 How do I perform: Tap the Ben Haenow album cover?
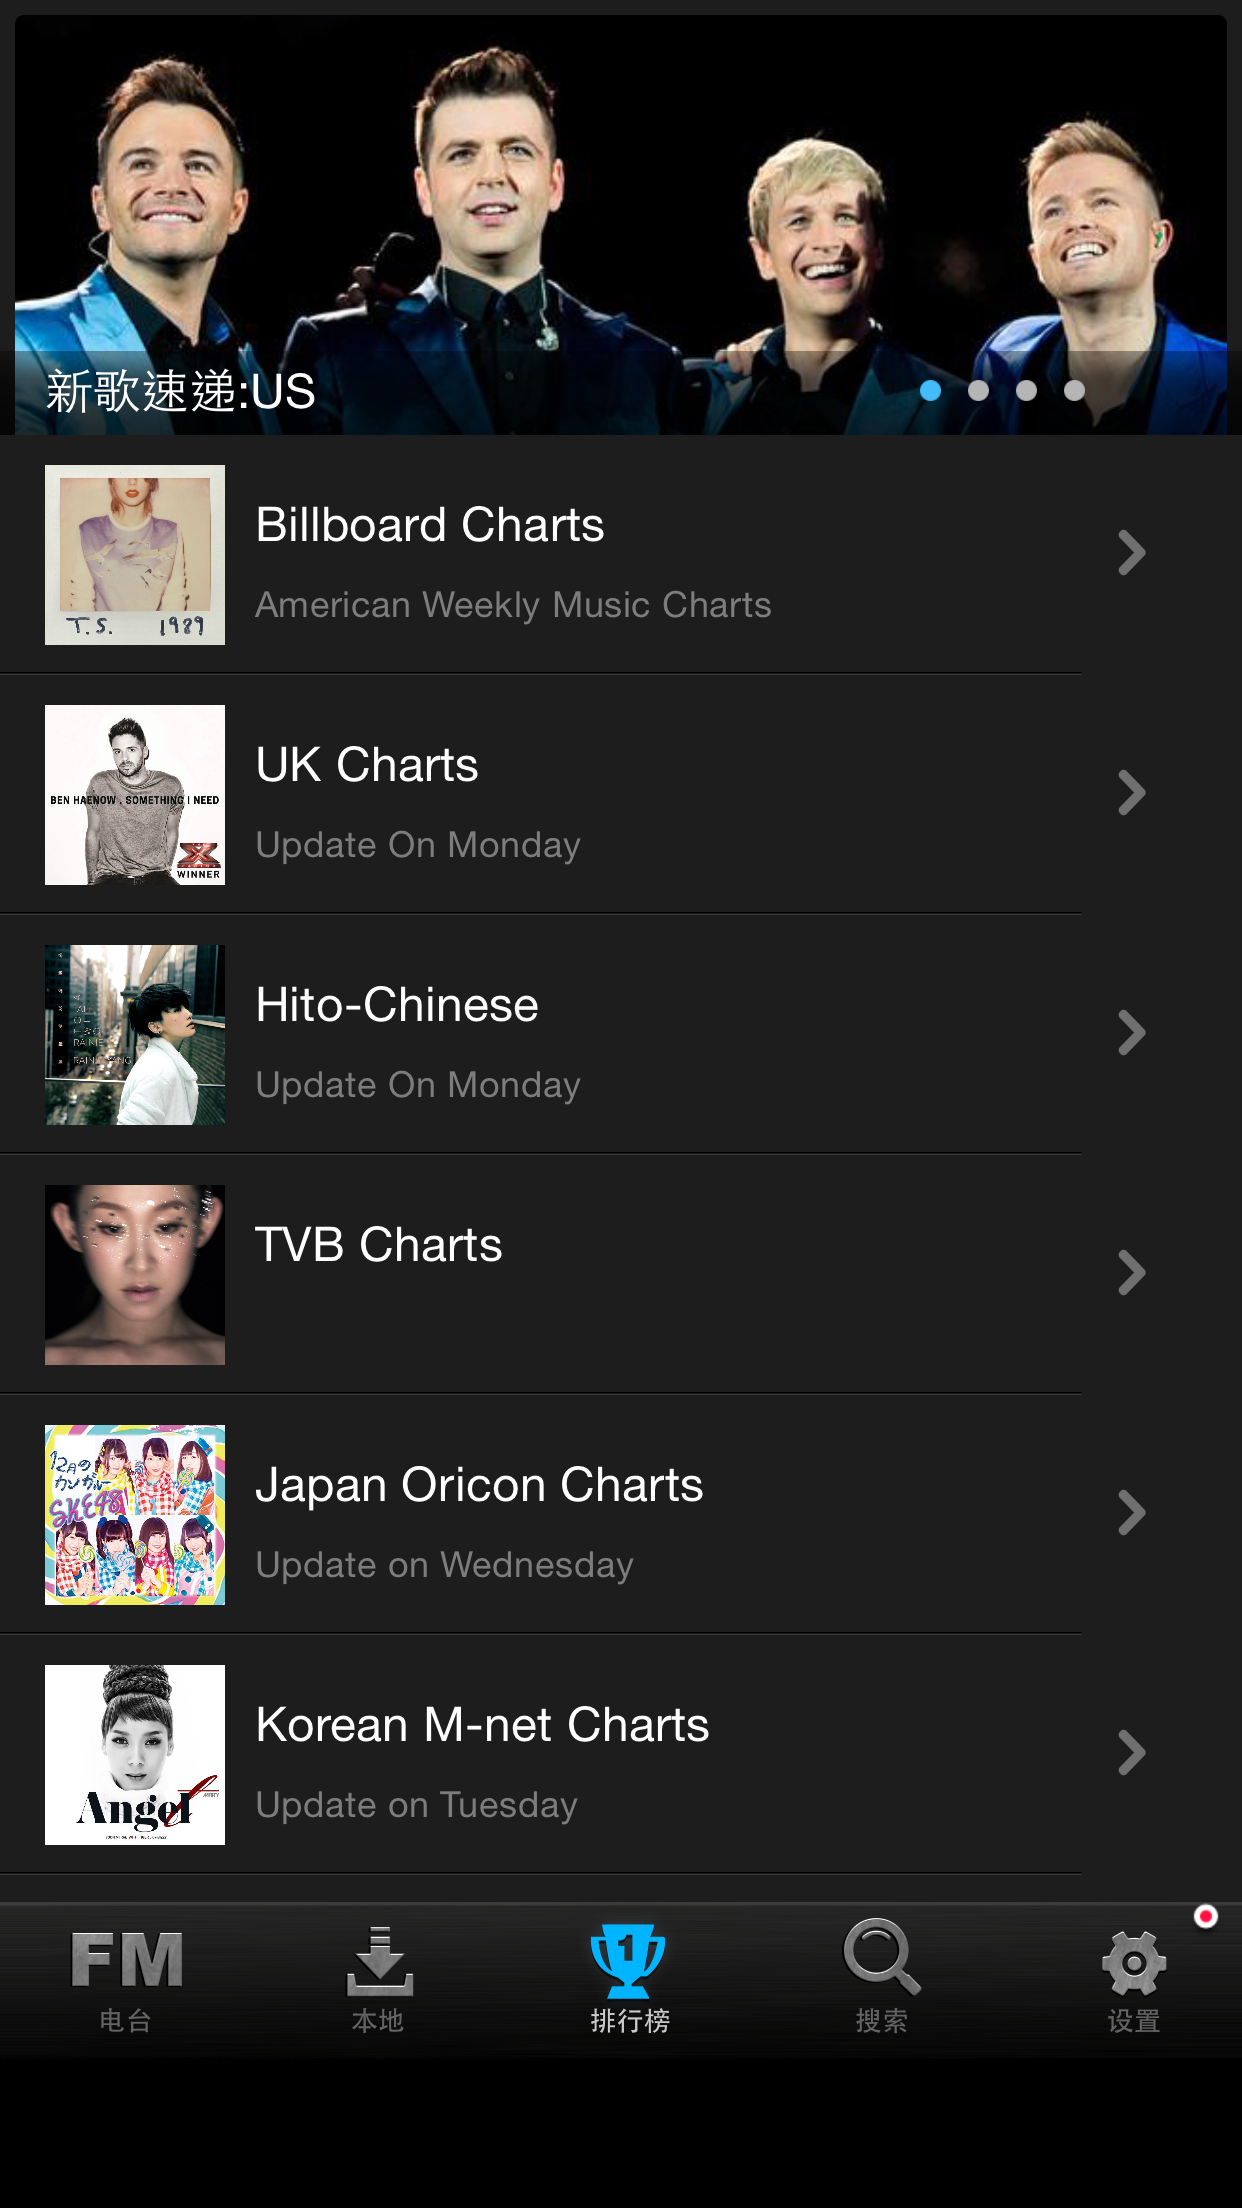[135, 795]
